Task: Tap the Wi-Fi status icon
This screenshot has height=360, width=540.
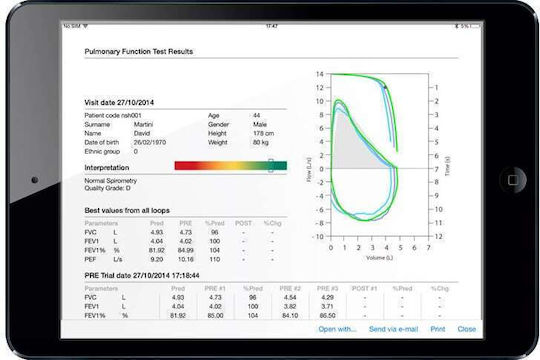Action: [x=85, y=26]
